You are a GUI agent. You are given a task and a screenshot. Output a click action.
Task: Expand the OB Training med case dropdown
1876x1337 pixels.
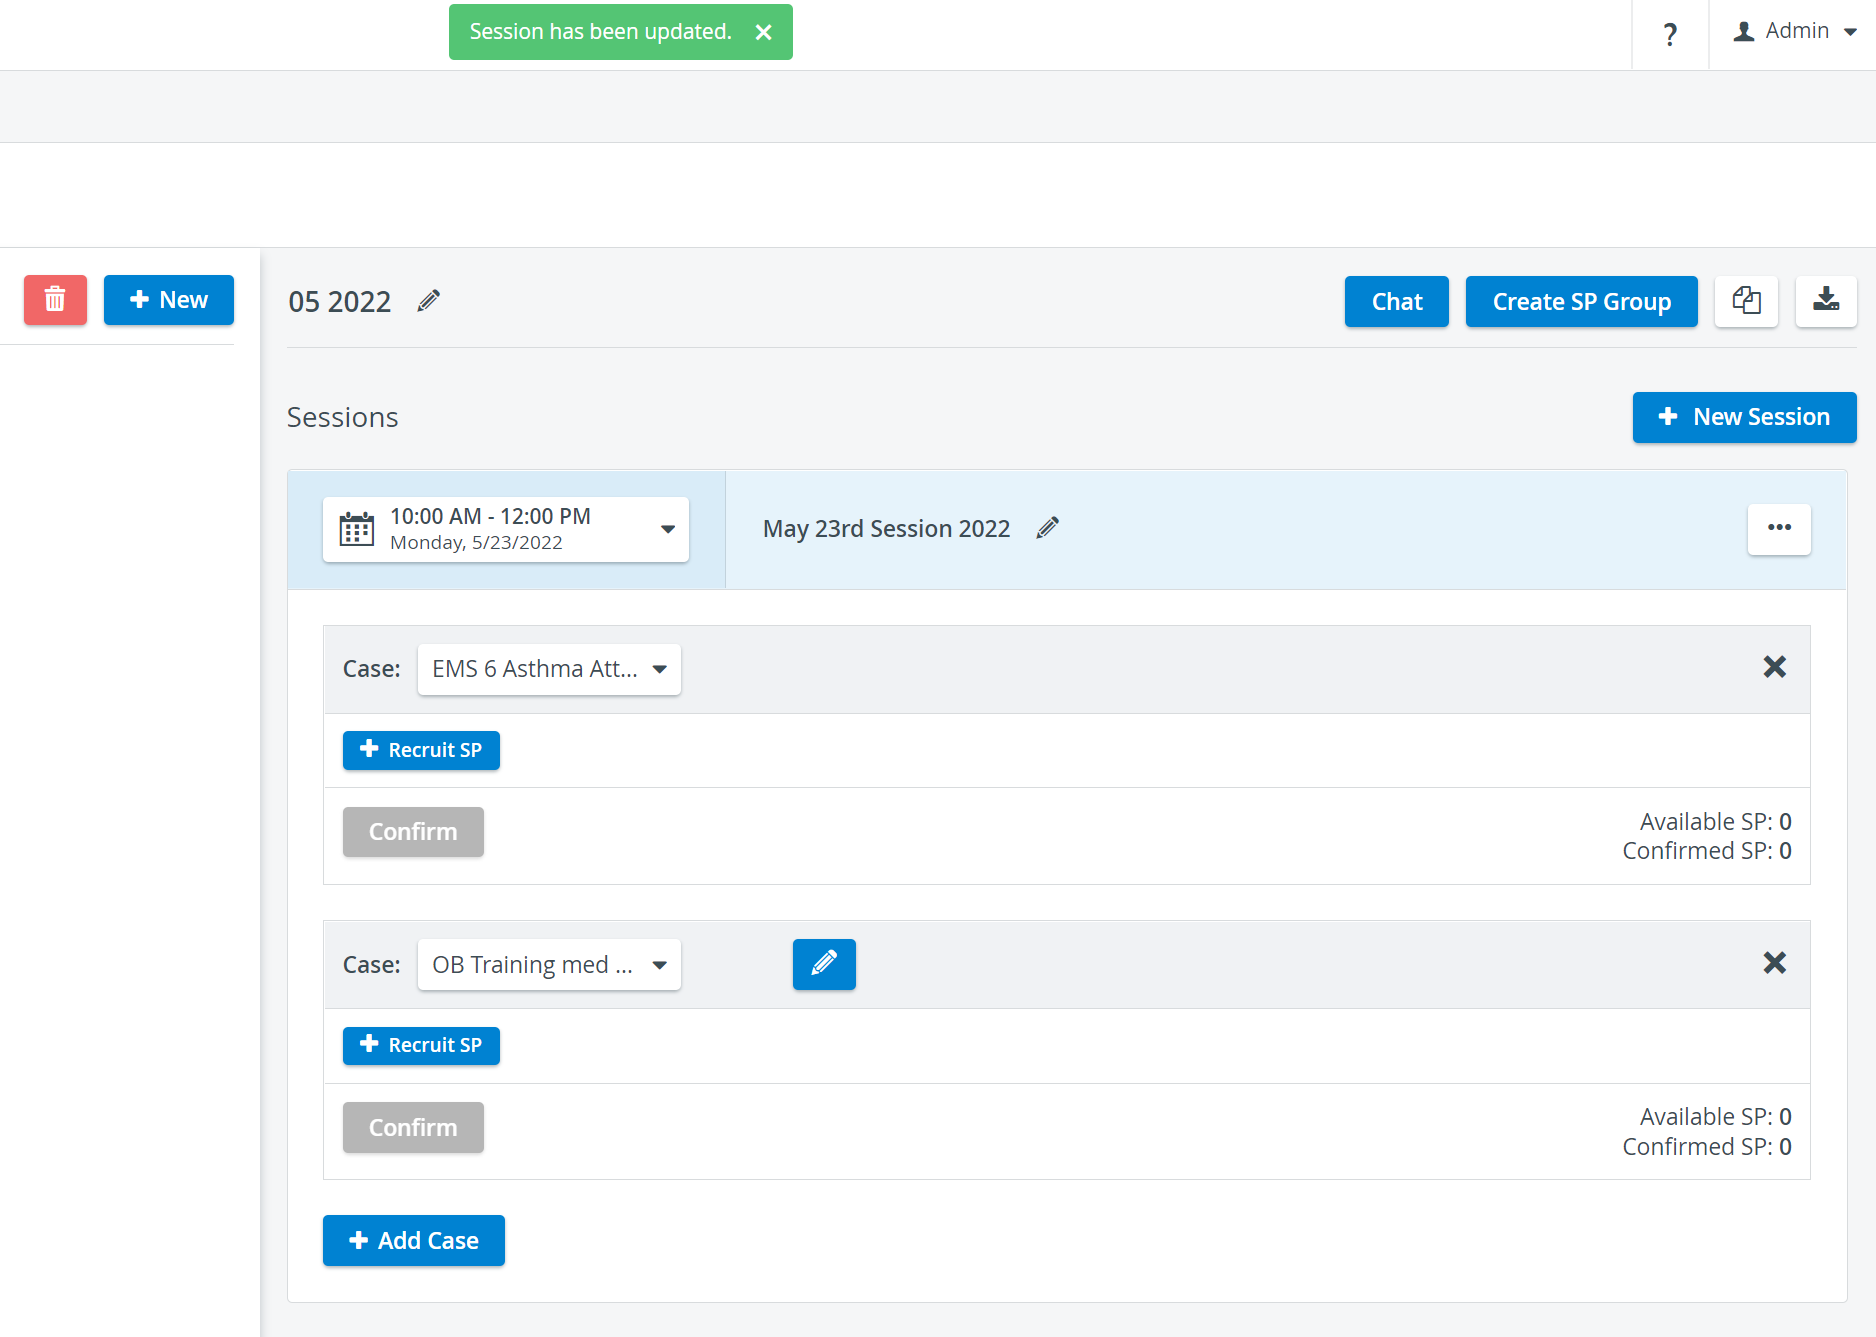pyautogui.click(x=549, y=965)
